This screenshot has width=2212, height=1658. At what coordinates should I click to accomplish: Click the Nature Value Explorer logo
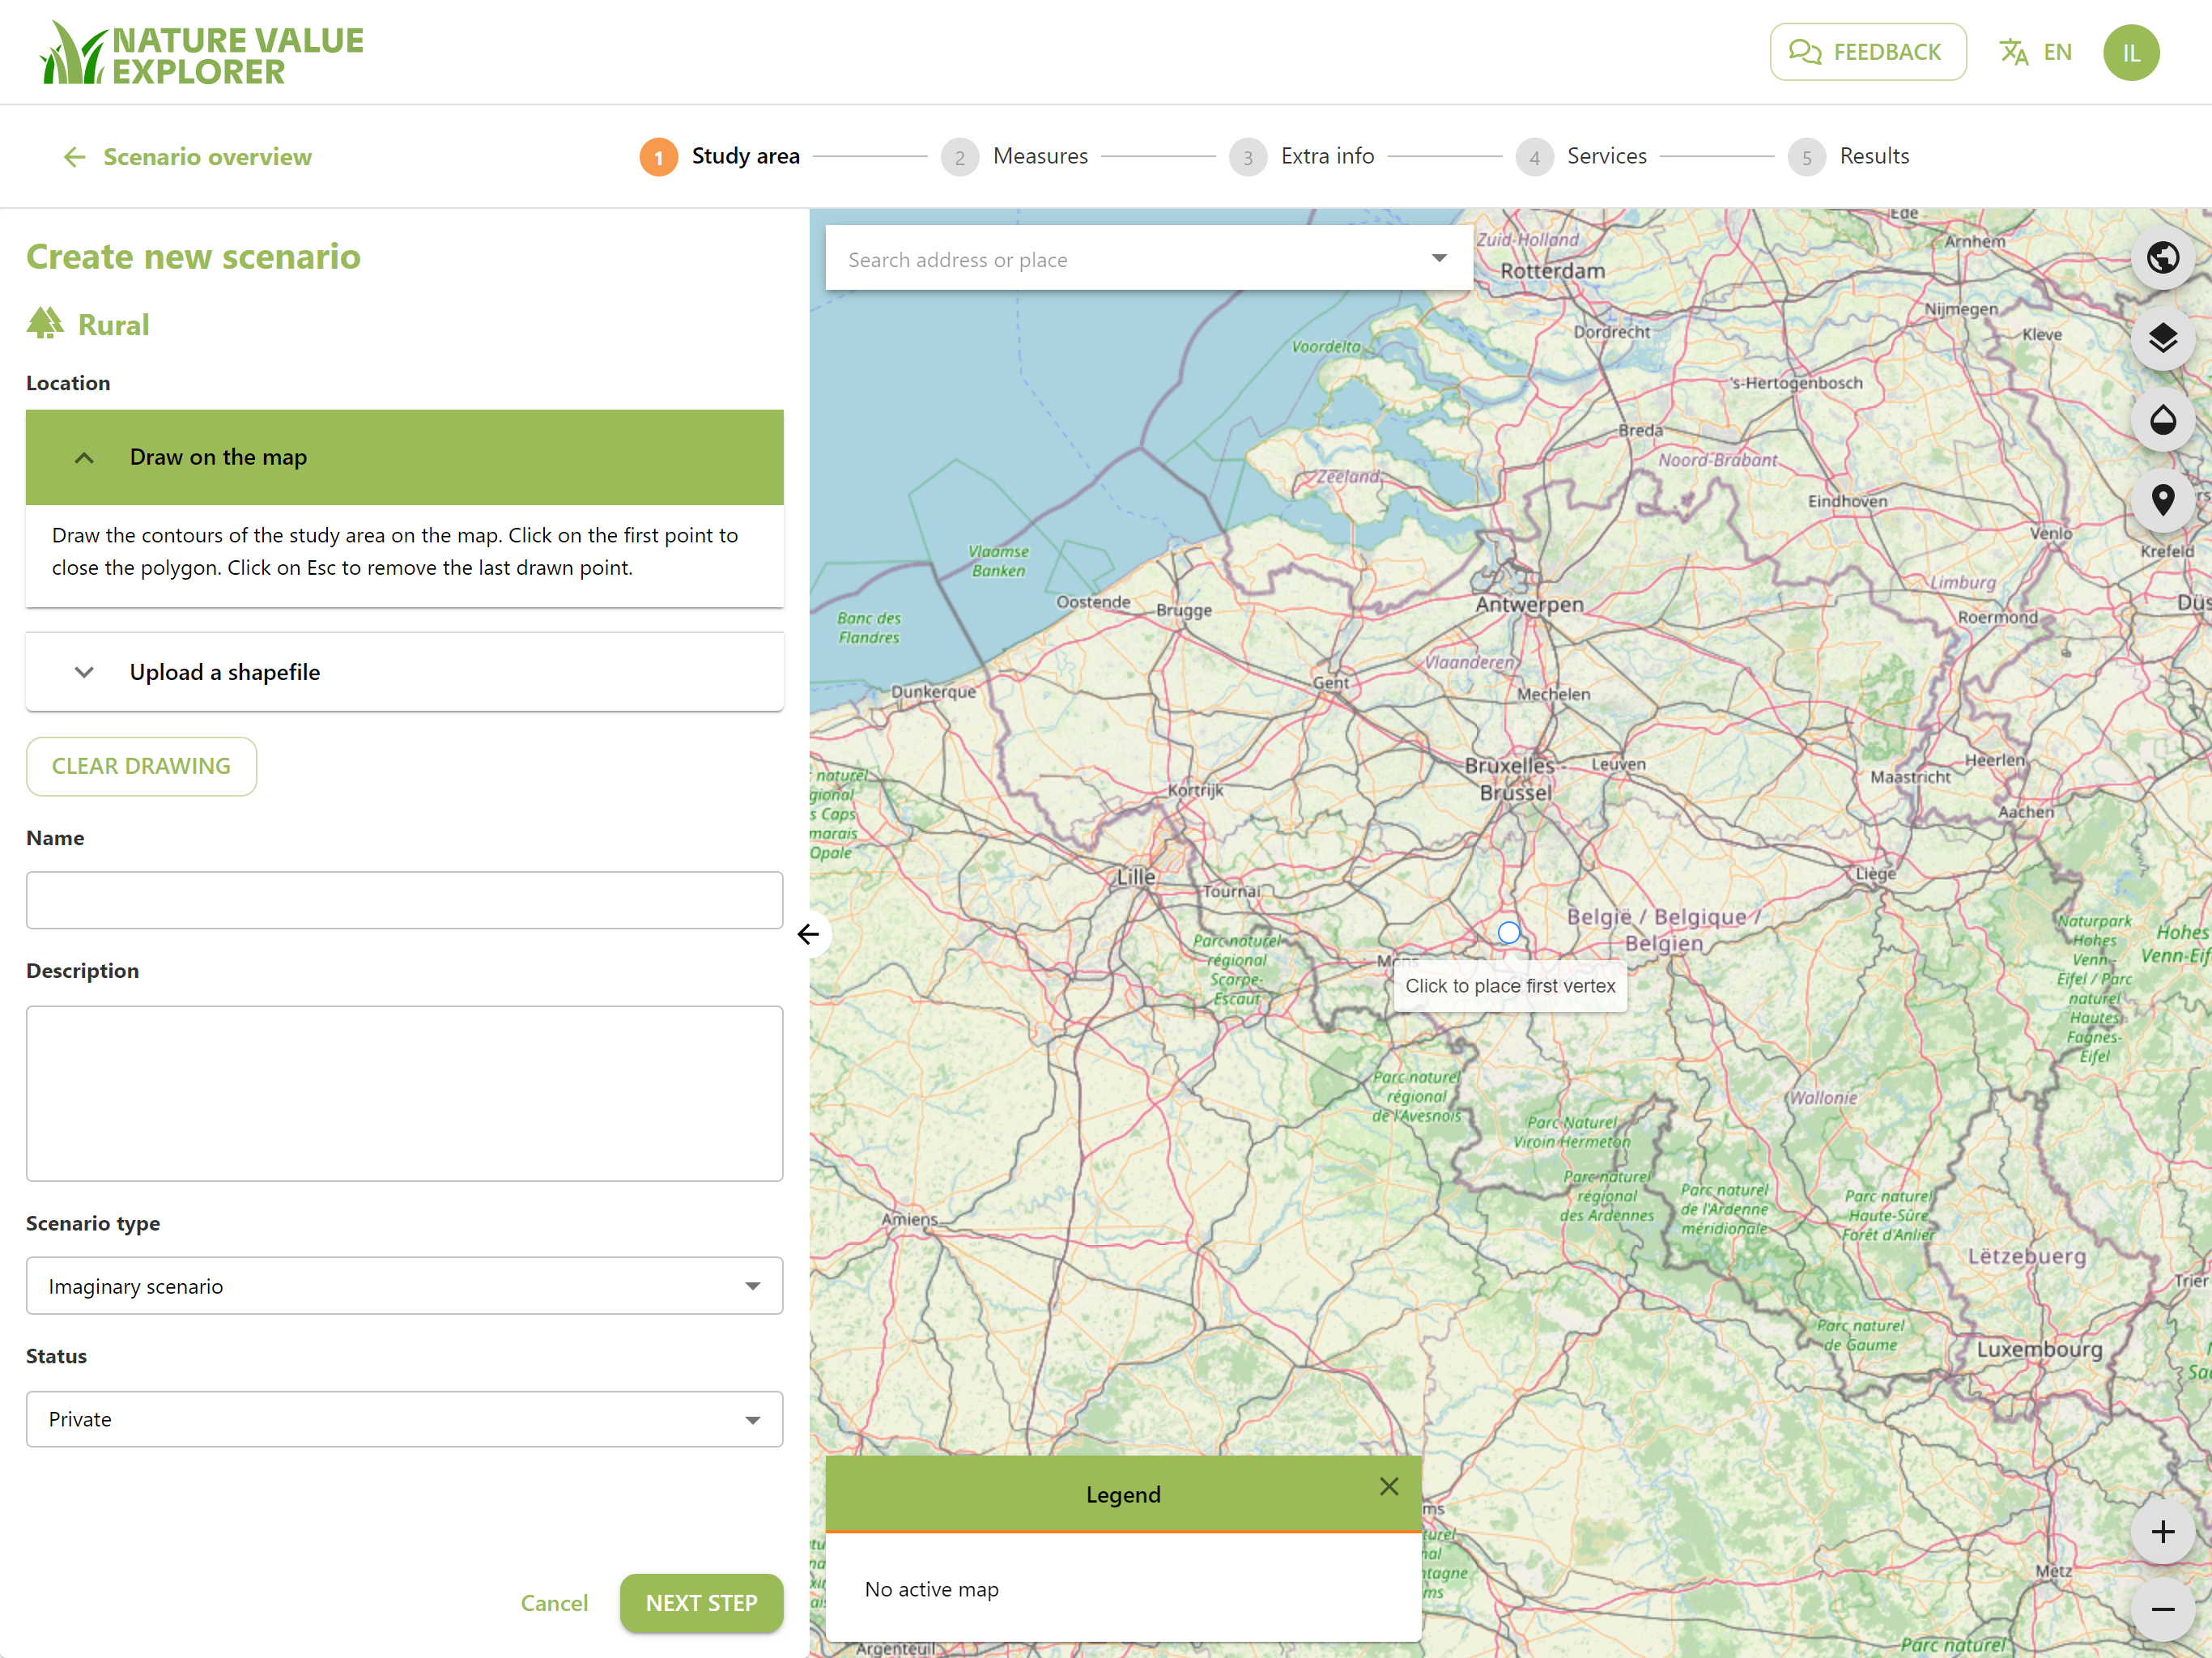coord(201,53)
